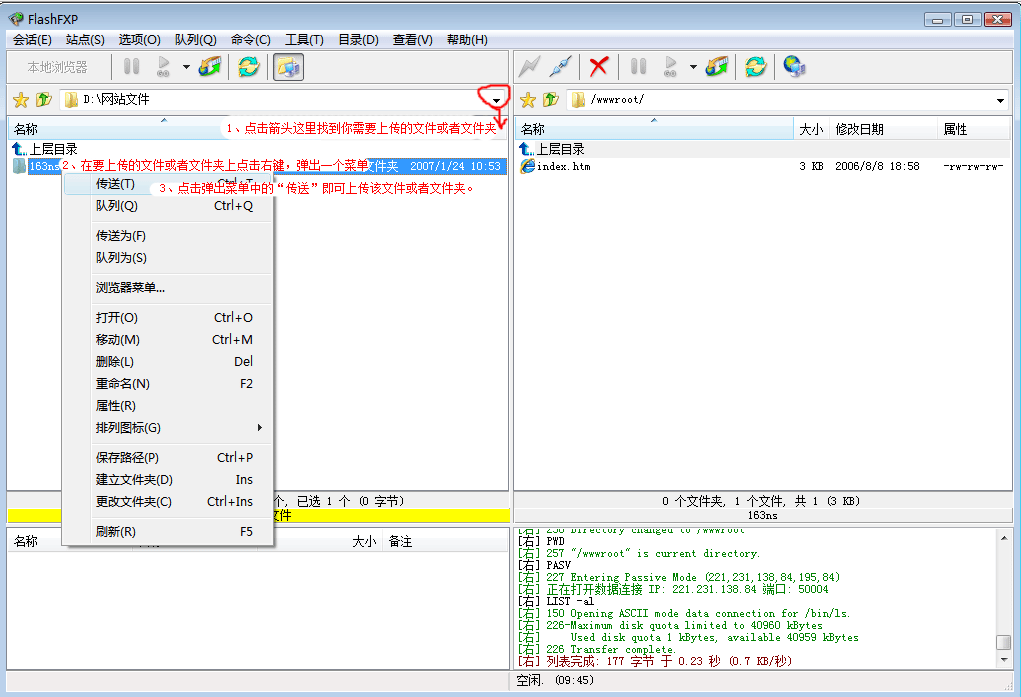Image resolution: width=1021 pixels, height=697 pixels.
Task: Click the transfer queue icon in left toolbar
Action: (x=210, y=67)
